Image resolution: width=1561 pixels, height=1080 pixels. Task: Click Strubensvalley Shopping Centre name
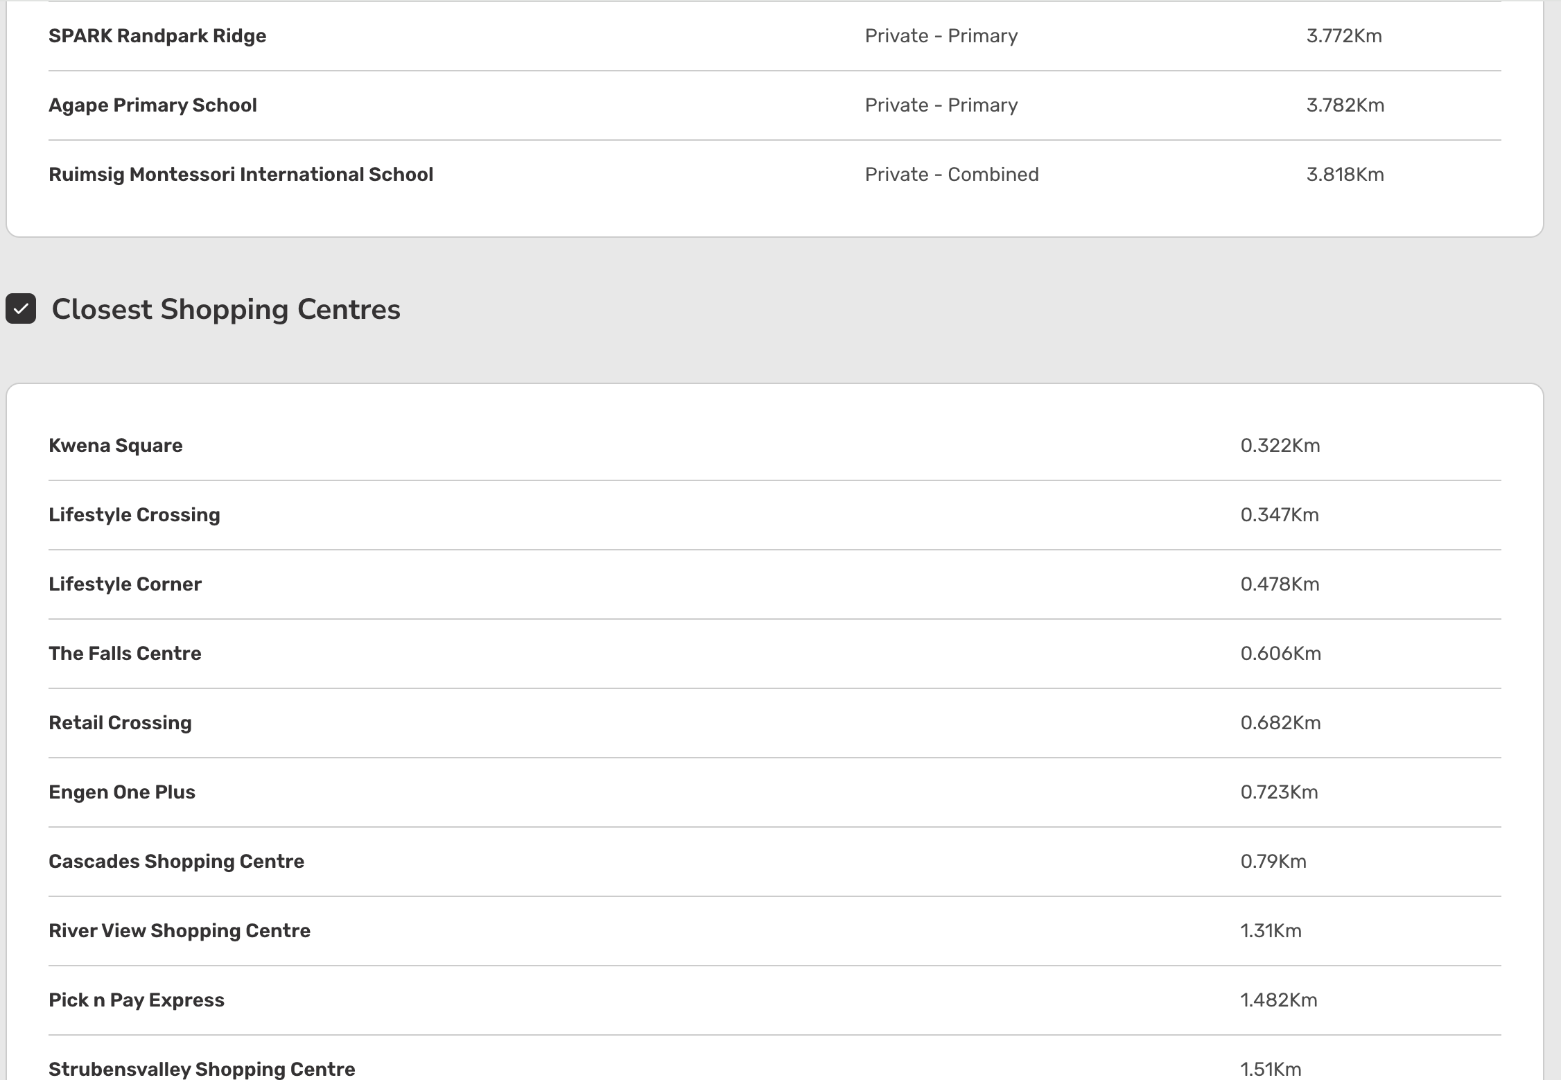(201, 1068)
